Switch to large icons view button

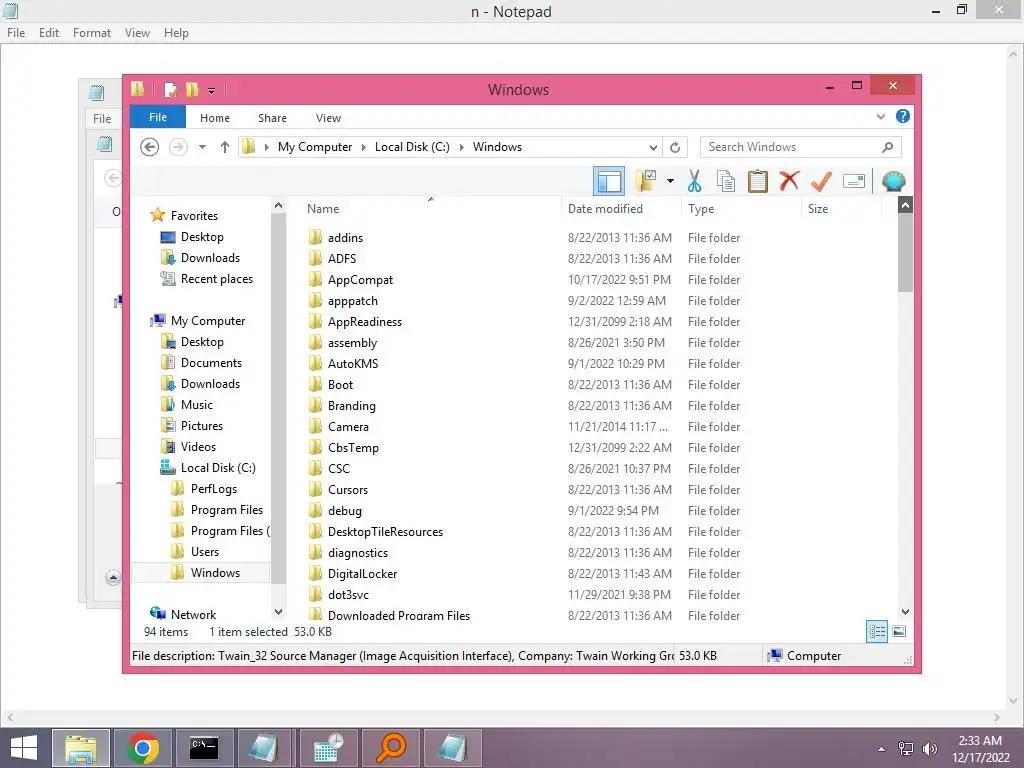(899, 632)
